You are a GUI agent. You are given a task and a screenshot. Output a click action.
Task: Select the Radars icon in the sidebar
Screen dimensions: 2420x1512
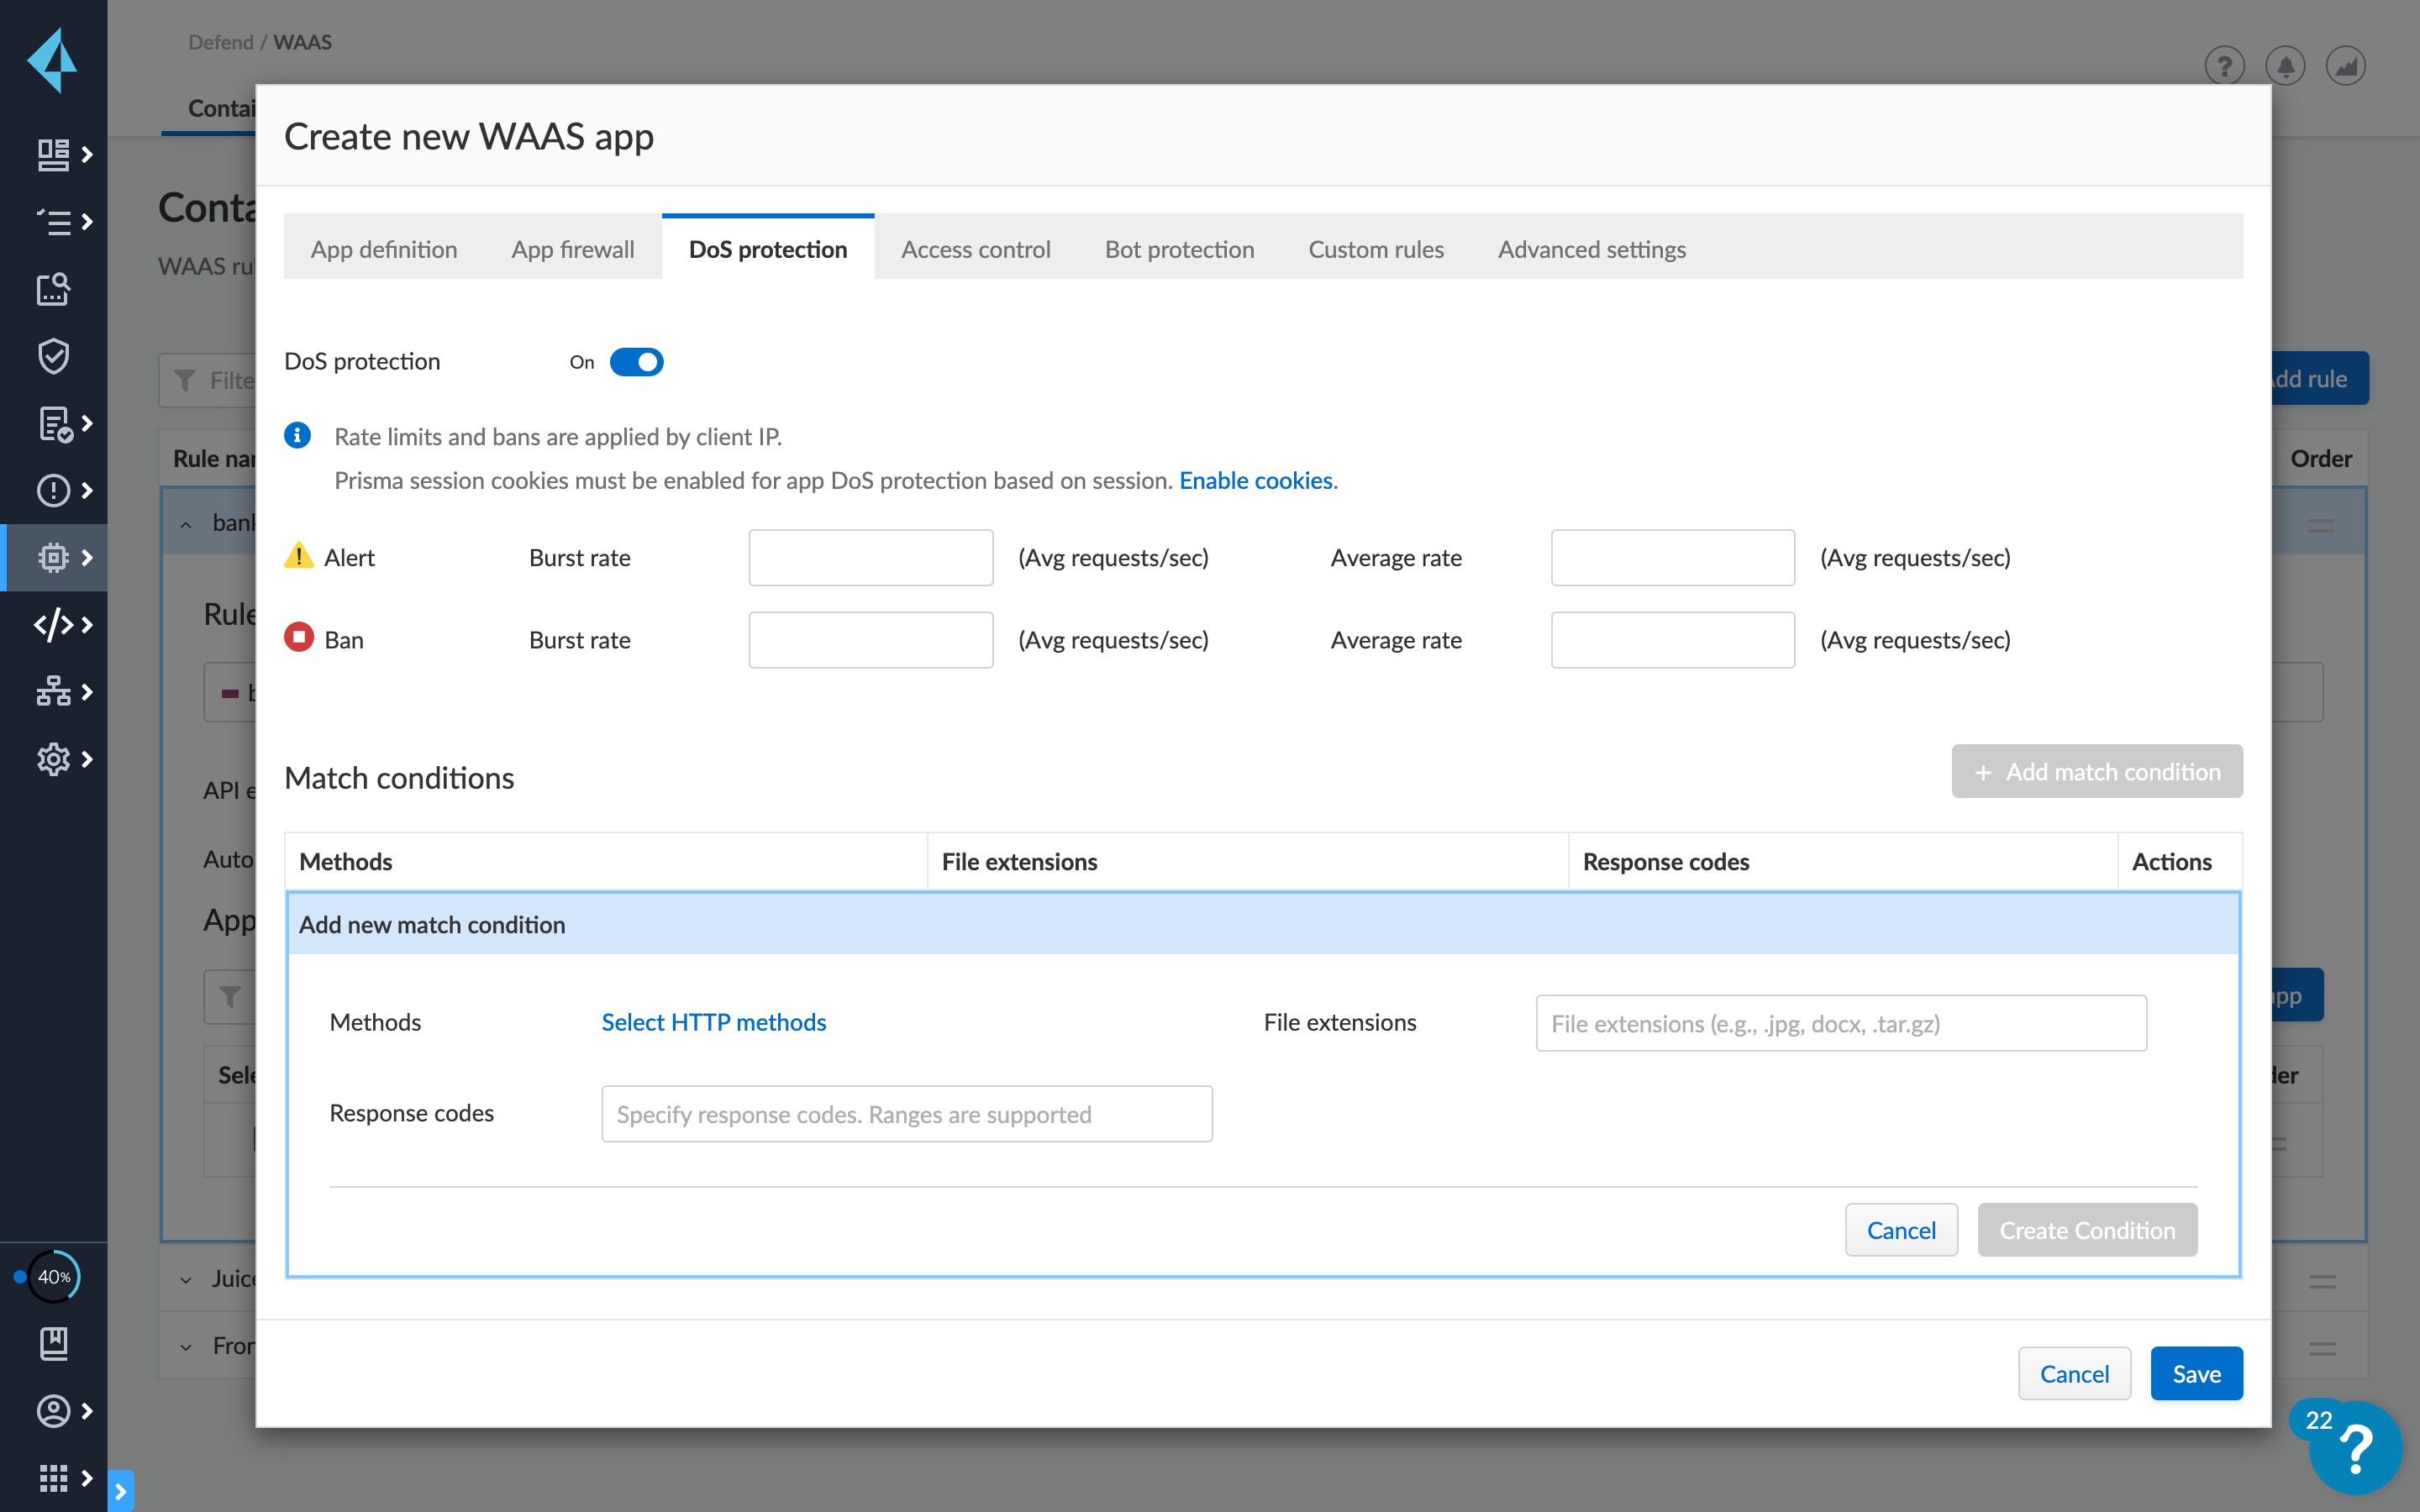54,220
